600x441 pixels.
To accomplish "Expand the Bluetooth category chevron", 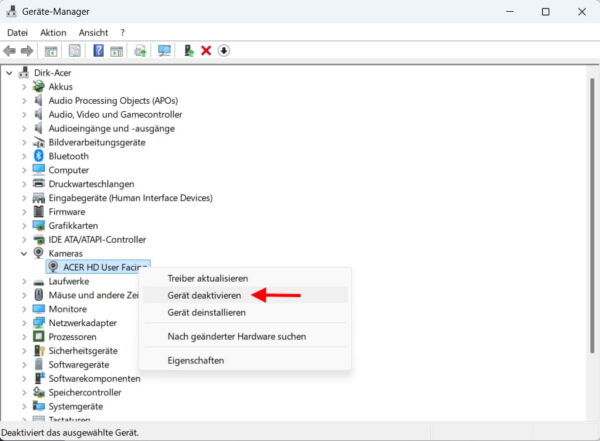I will (x=24, y=156).
